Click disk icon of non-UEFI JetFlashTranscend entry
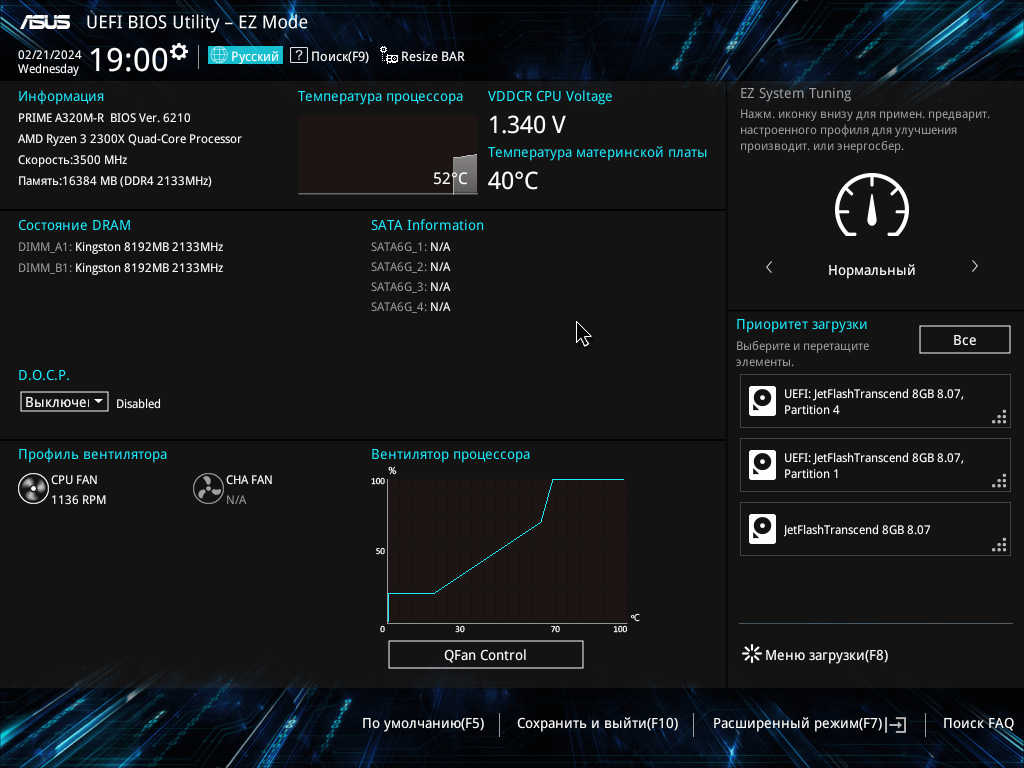This screenshot has width=1024, height=768. pyautogui.click(x=762, y=529)
